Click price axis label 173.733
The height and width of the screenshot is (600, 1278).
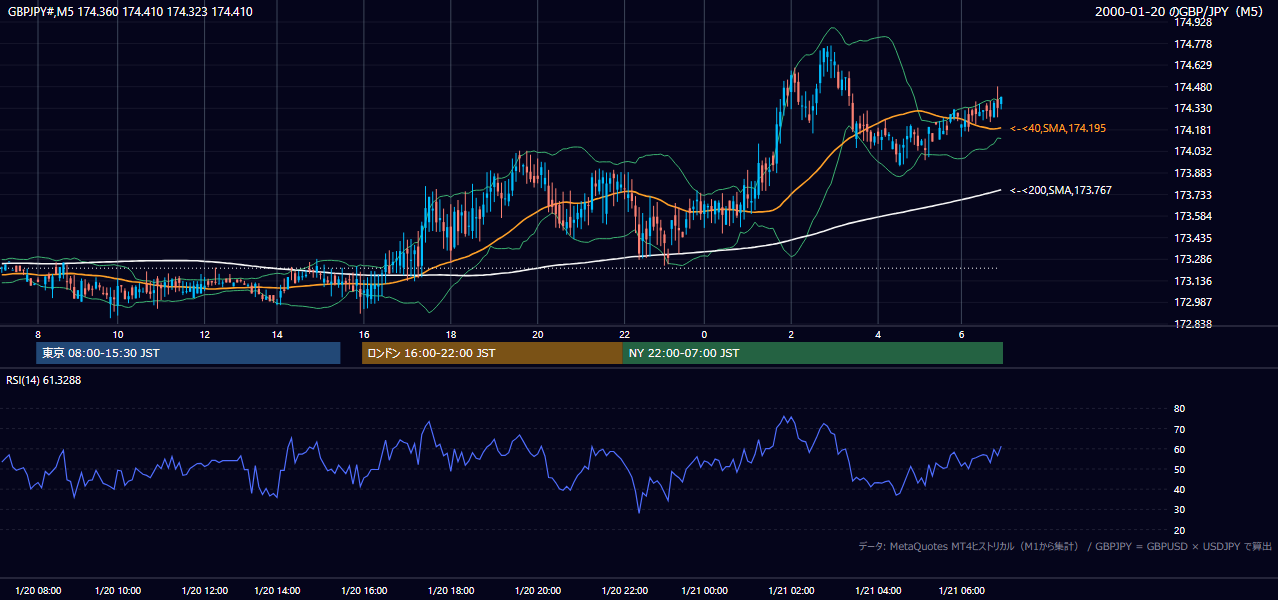click(1193, 195)
